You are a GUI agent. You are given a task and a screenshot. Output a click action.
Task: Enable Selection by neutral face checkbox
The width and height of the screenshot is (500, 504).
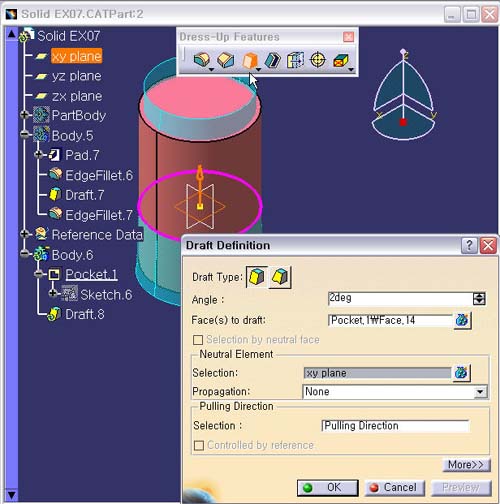pyautogui.click(x=198, y=340)
